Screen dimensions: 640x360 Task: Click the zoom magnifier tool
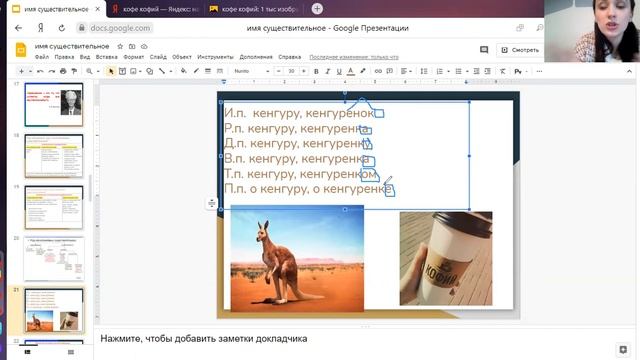89,71
